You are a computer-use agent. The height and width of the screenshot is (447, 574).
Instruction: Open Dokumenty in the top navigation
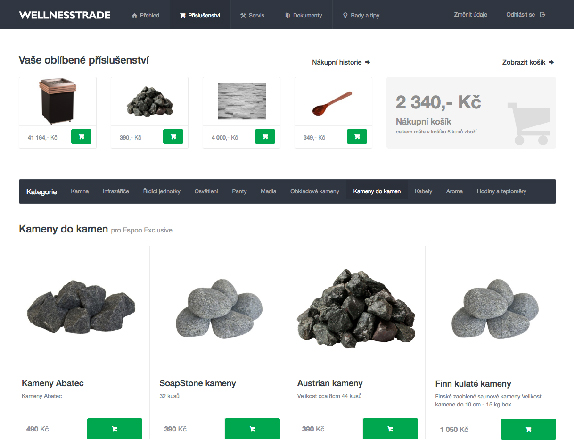pos(303,15)
